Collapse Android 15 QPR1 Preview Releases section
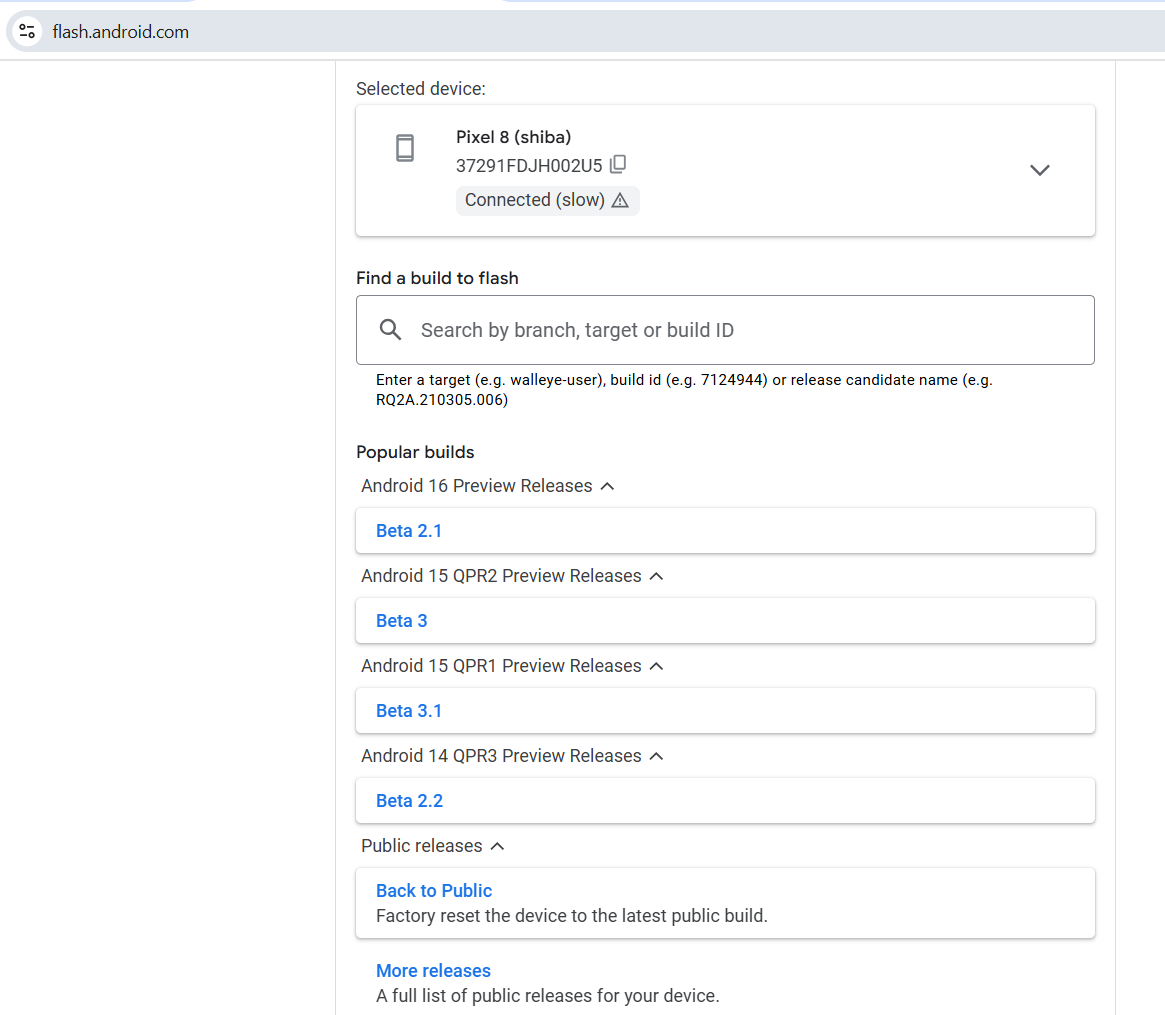The height and width of the screenshot is (1015, 1165). tap(656, 666)
